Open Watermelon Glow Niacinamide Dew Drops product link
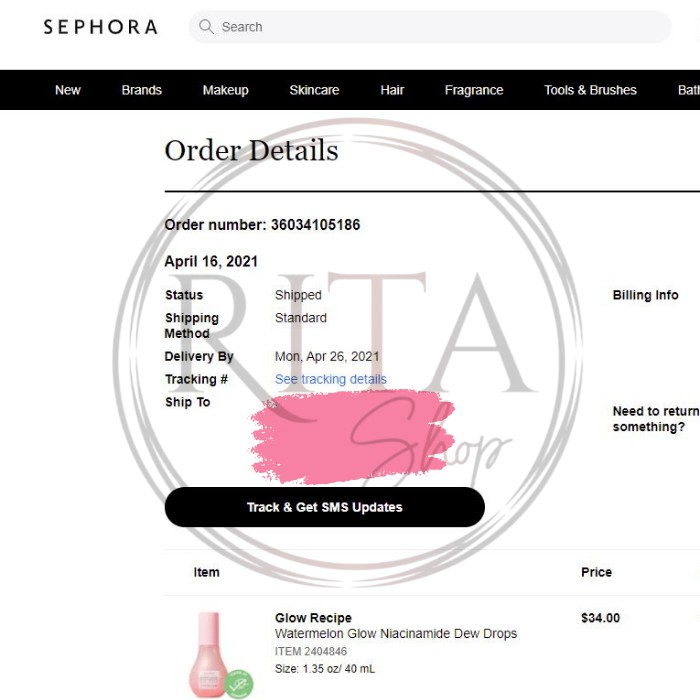This screenshot has width=700, height=700. click(396, 634)
